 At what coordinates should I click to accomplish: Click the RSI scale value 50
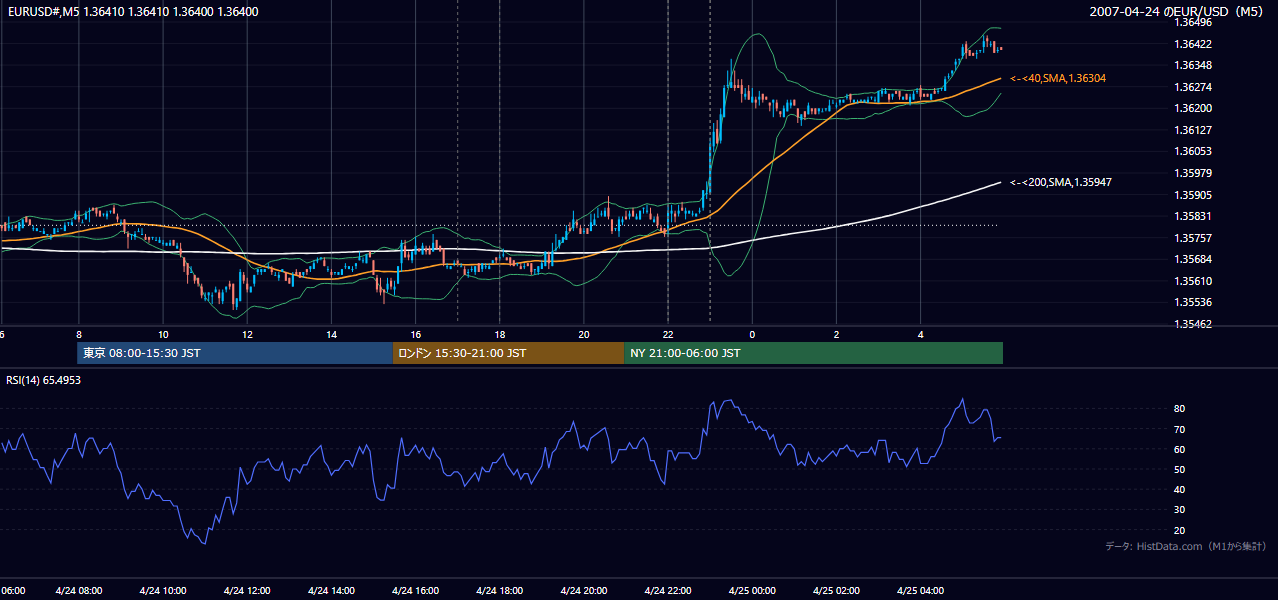tap(1180, 469)
